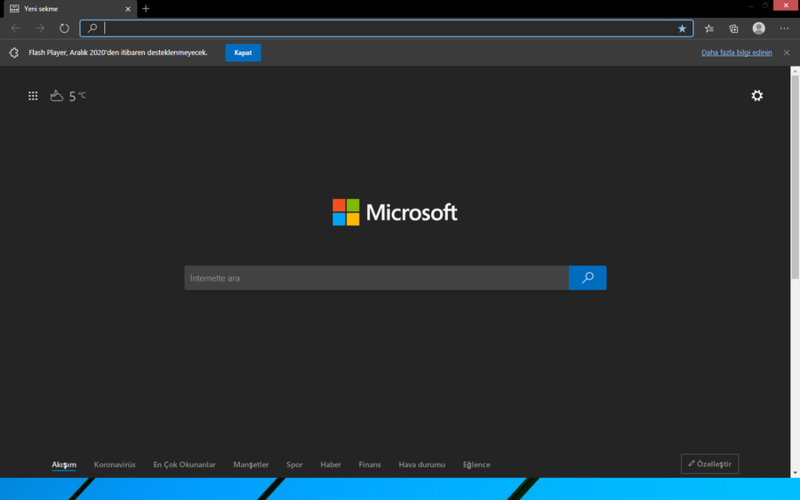Open the Finans tab
Screen dimensions: 800x500
(x=369, y=464)
